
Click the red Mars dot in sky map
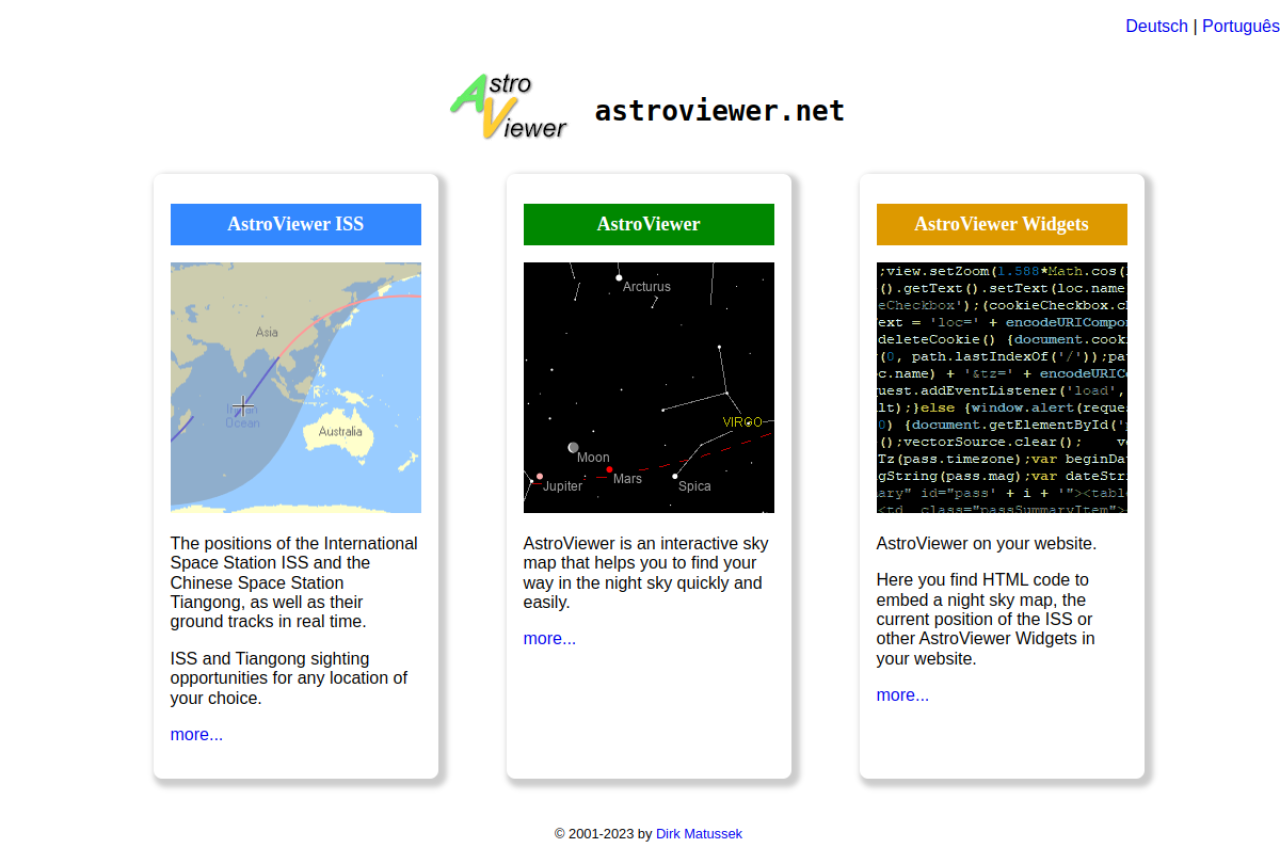pyautogui.click(x=609, y=469)
